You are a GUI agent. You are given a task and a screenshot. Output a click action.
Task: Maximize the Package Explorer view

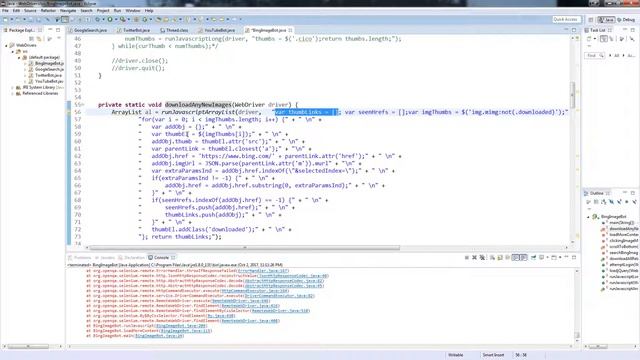click(58, 30)
